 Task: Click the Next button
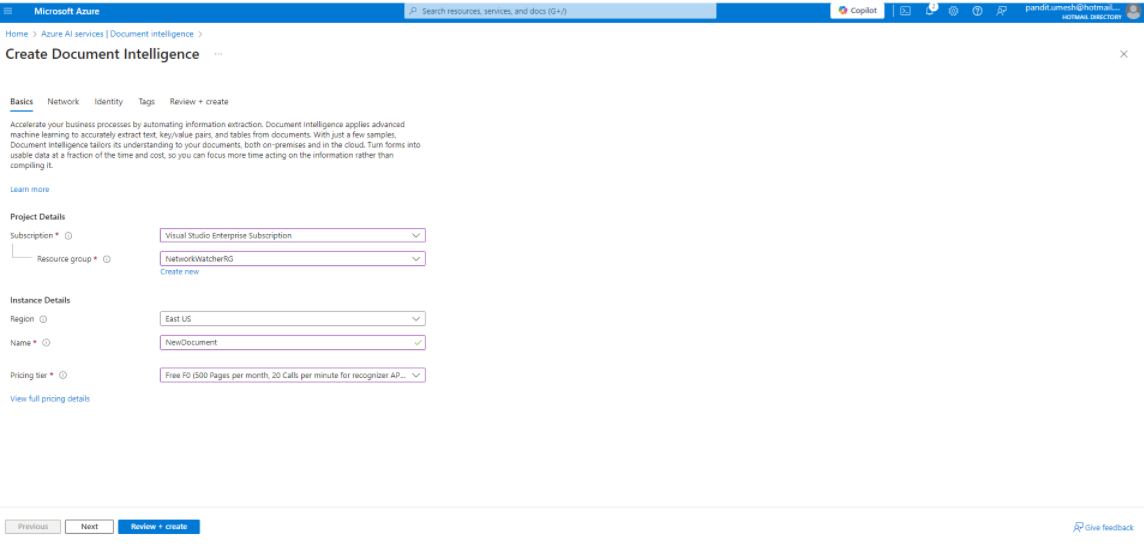coord(90,527)
